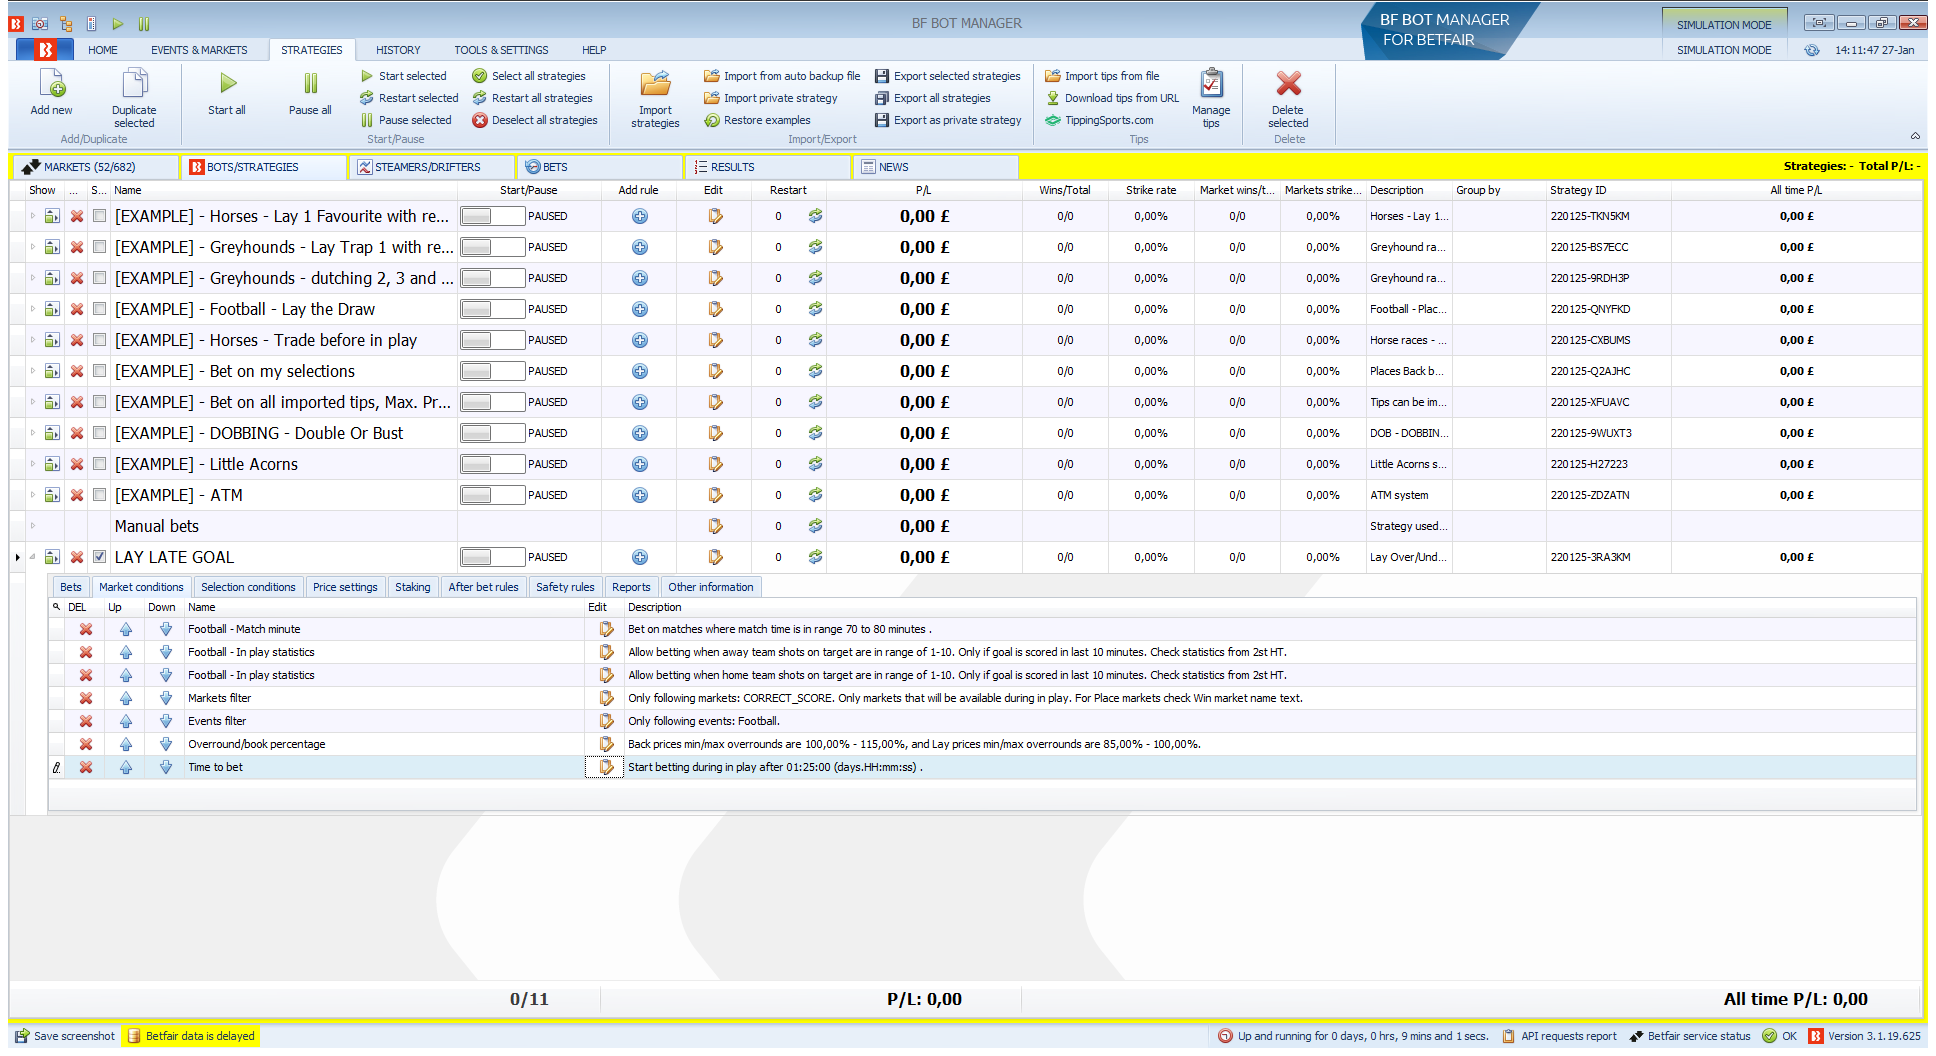This screenshot has width=1936, height=1056.
Task: Click the Start all play icon
Action: point(227,84)
